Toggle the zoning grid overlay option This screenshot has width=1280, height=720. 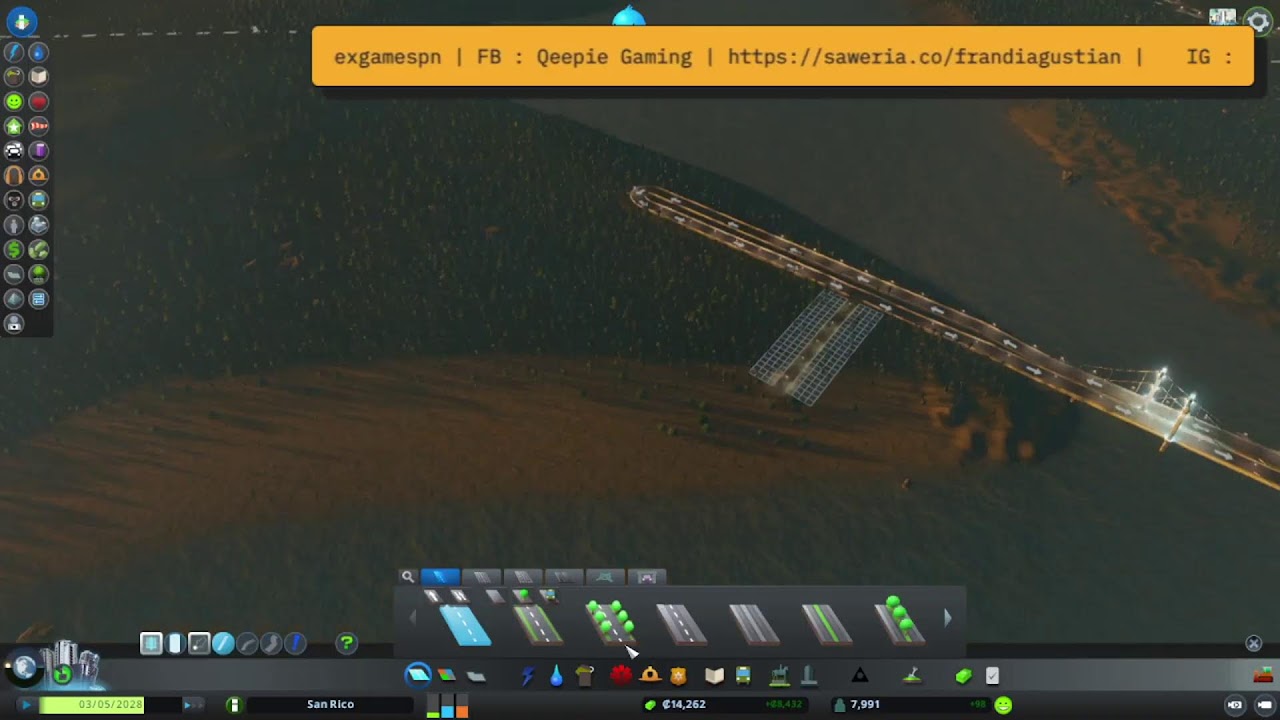(x=151, y=643)
